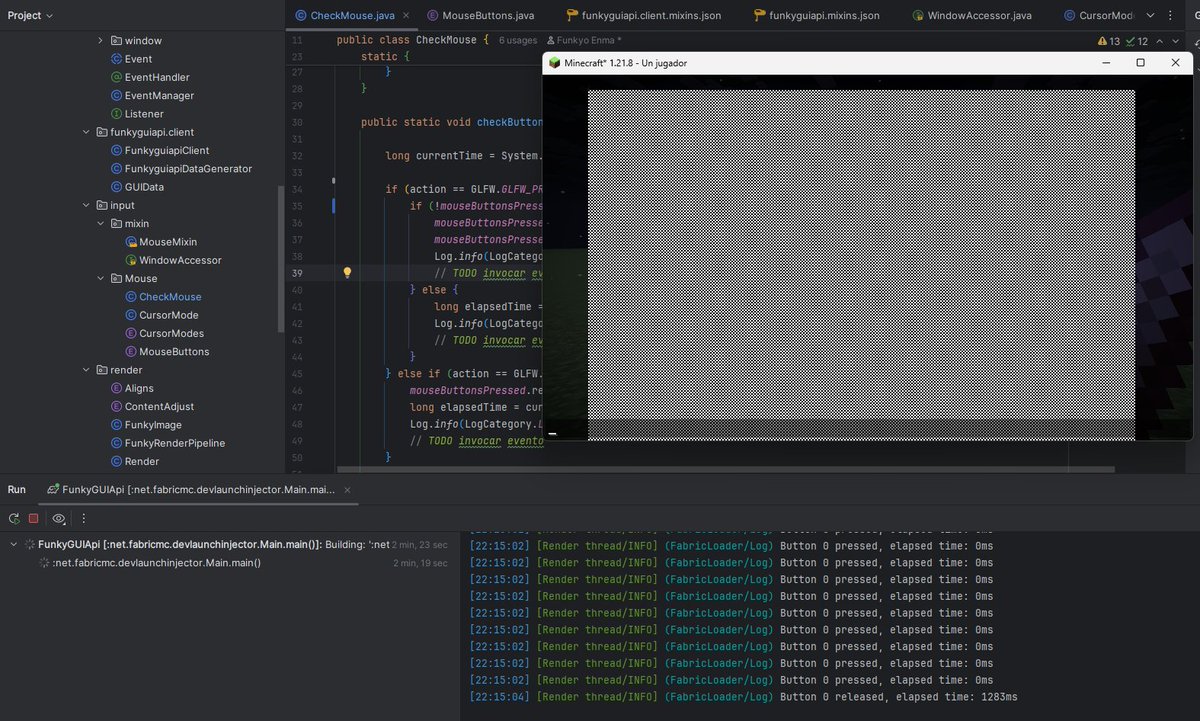Viewport: 1200px width, 721px height.
Task: Collapse the Mouse folder
Action: tap(100, 279)
